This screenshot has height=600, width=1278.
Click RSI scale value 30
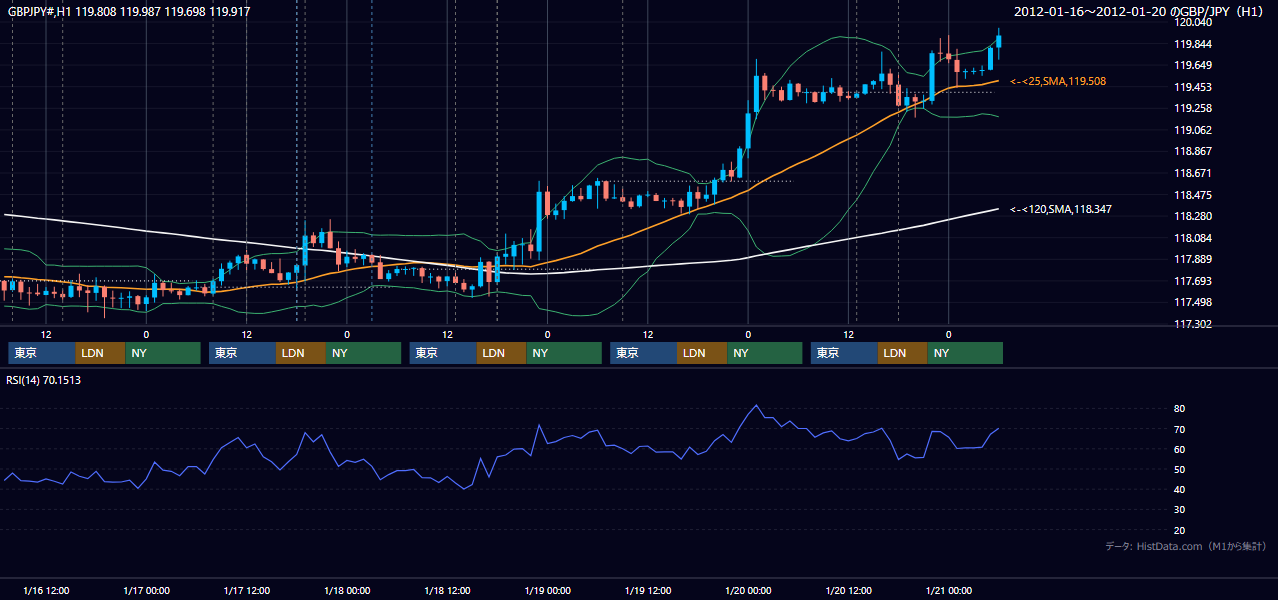click(1180, 510)
